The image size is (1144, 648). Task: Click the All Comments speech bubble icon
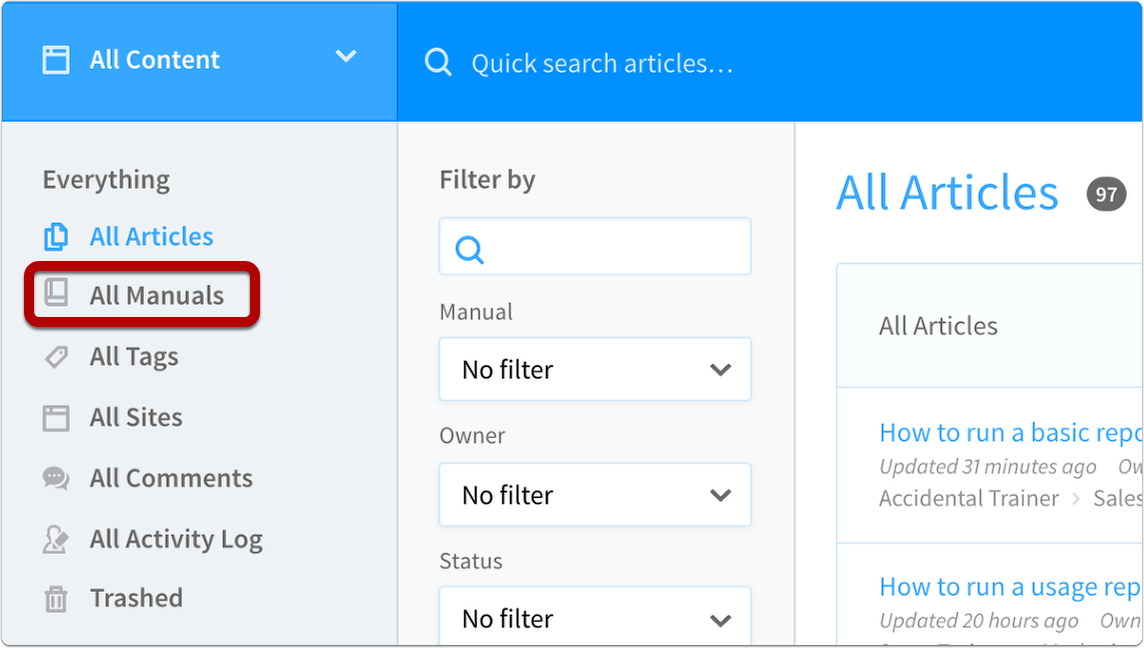(x=56, y=479)
